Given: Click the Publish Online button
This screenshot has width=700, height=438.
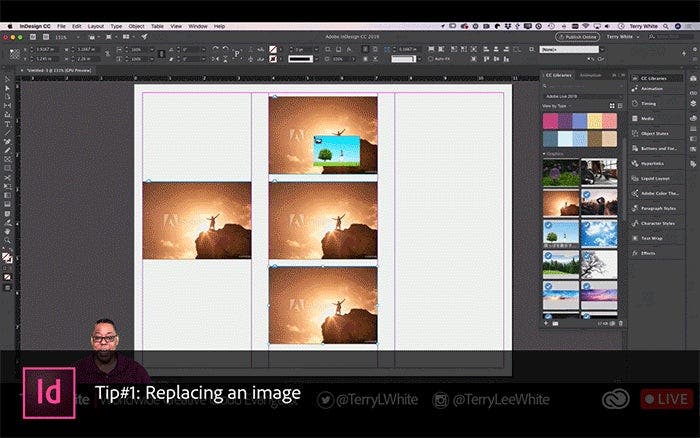Looking at the screenshot, I should [577, 36].
